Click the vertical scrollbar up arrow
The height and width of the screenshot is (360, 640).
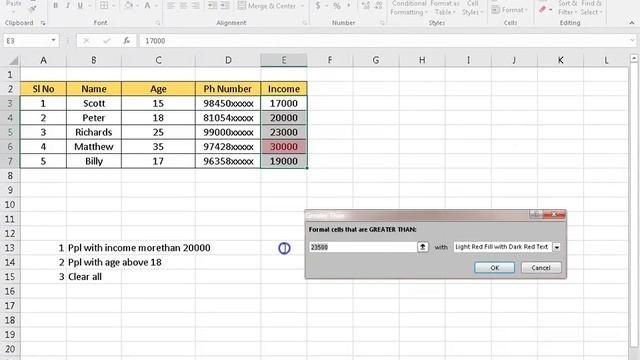pos(633,59)
